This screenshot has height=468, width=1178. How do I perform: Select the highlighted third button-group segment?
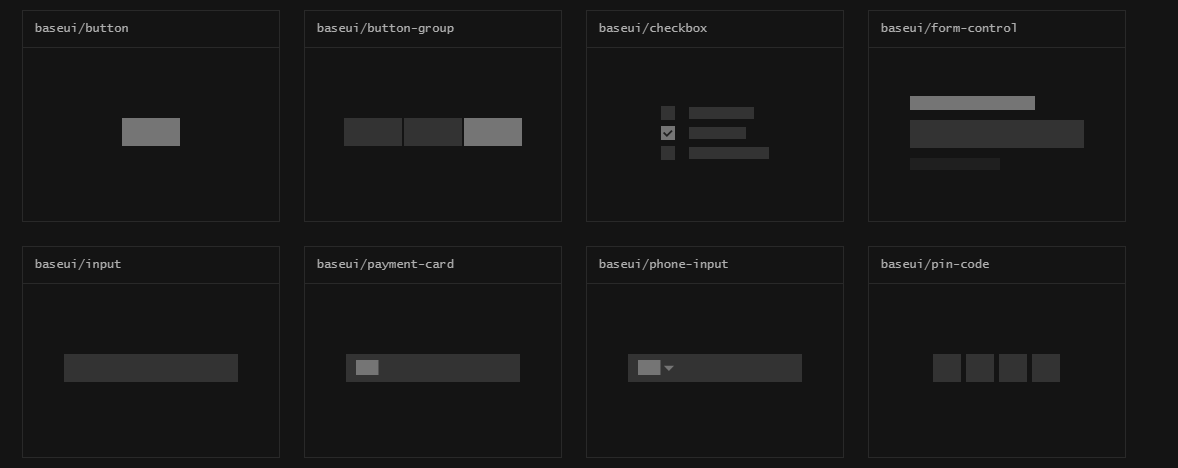tap(493, 132)
